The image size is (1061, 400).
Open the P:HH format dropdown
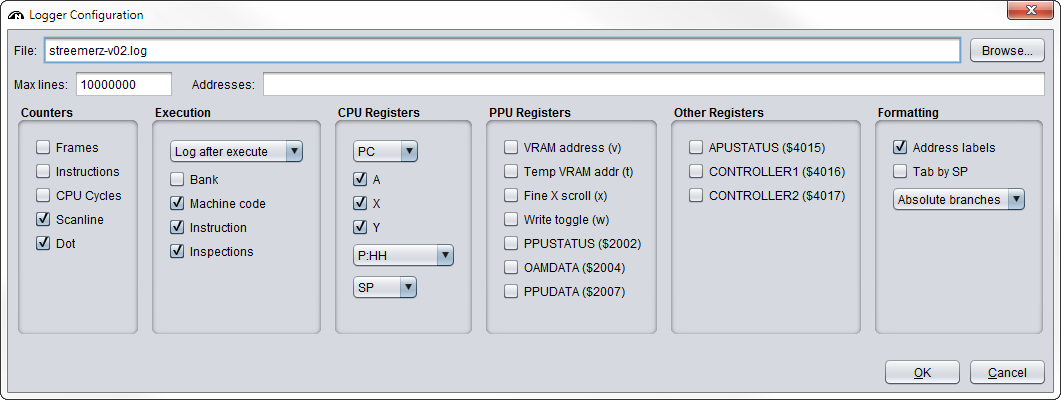click(403, 255)
